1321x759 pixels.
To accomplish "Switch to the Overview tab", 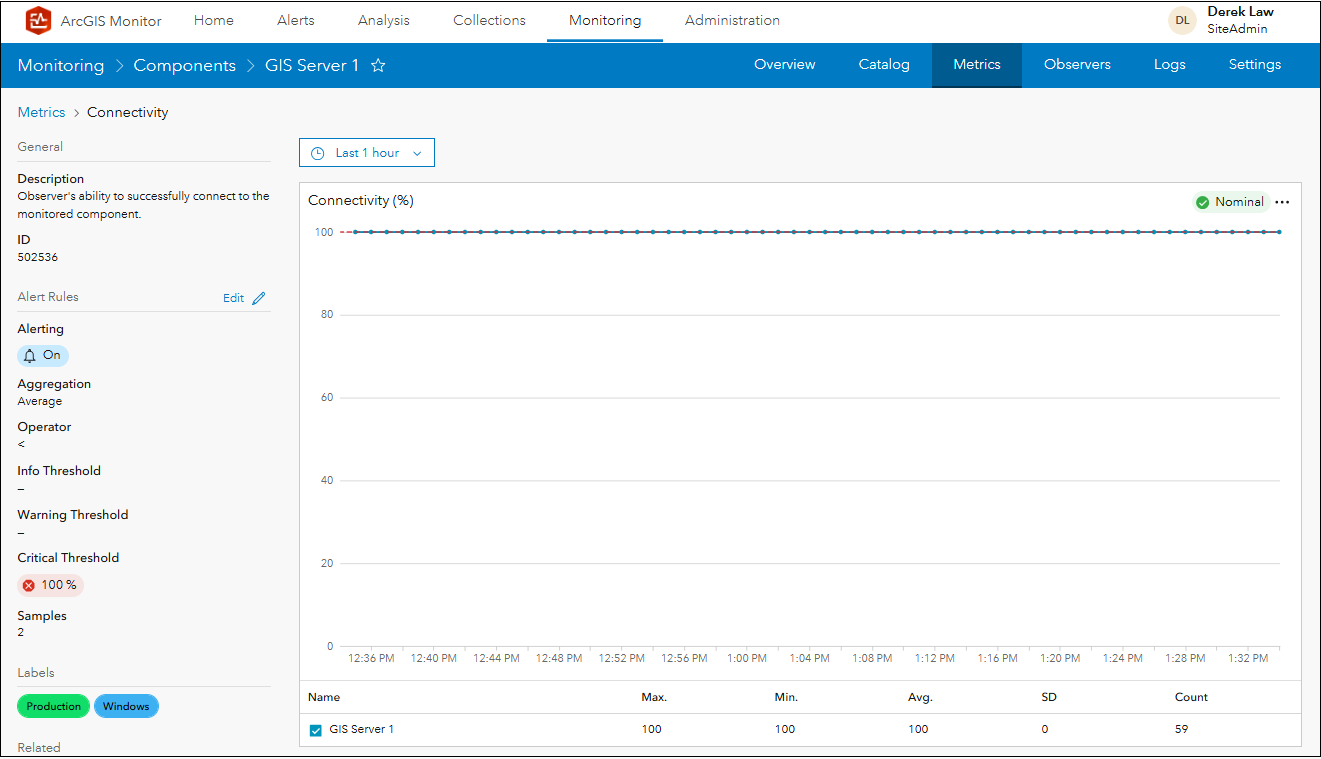I will coord(785,65).
